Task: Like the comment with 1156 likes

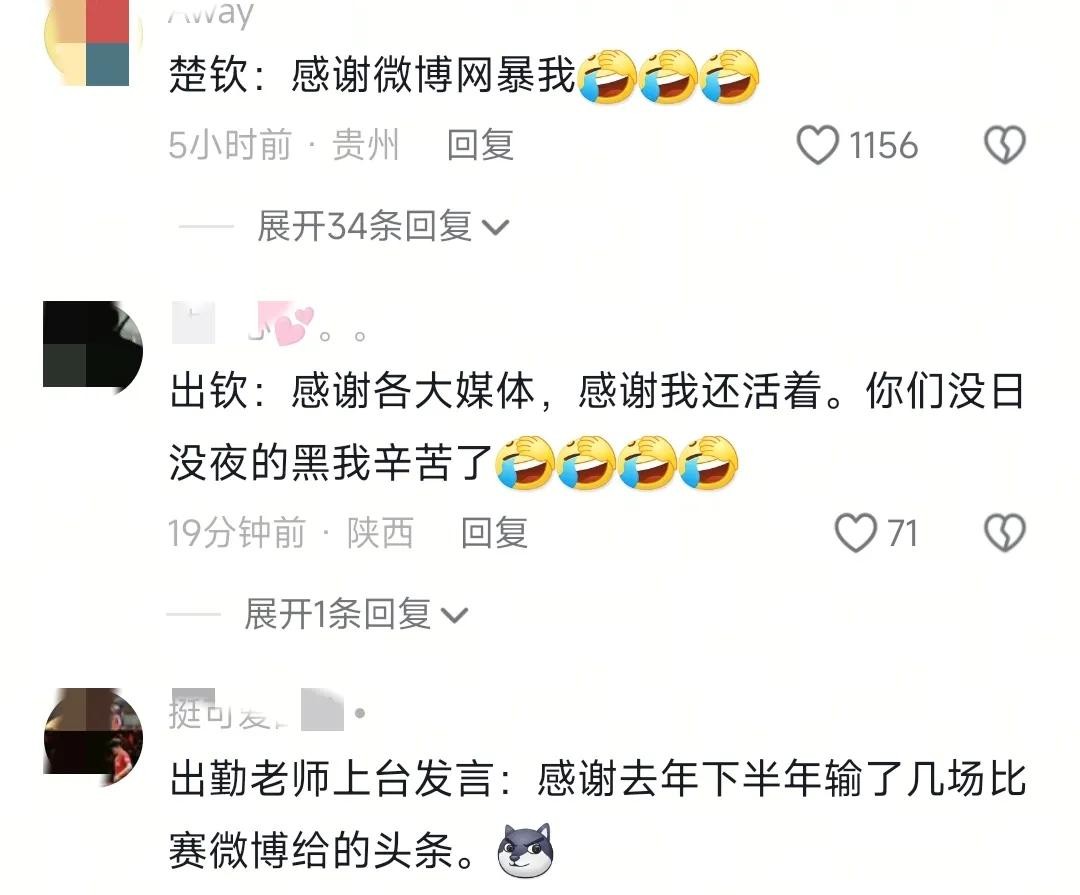Action: (x=818, y=145)
